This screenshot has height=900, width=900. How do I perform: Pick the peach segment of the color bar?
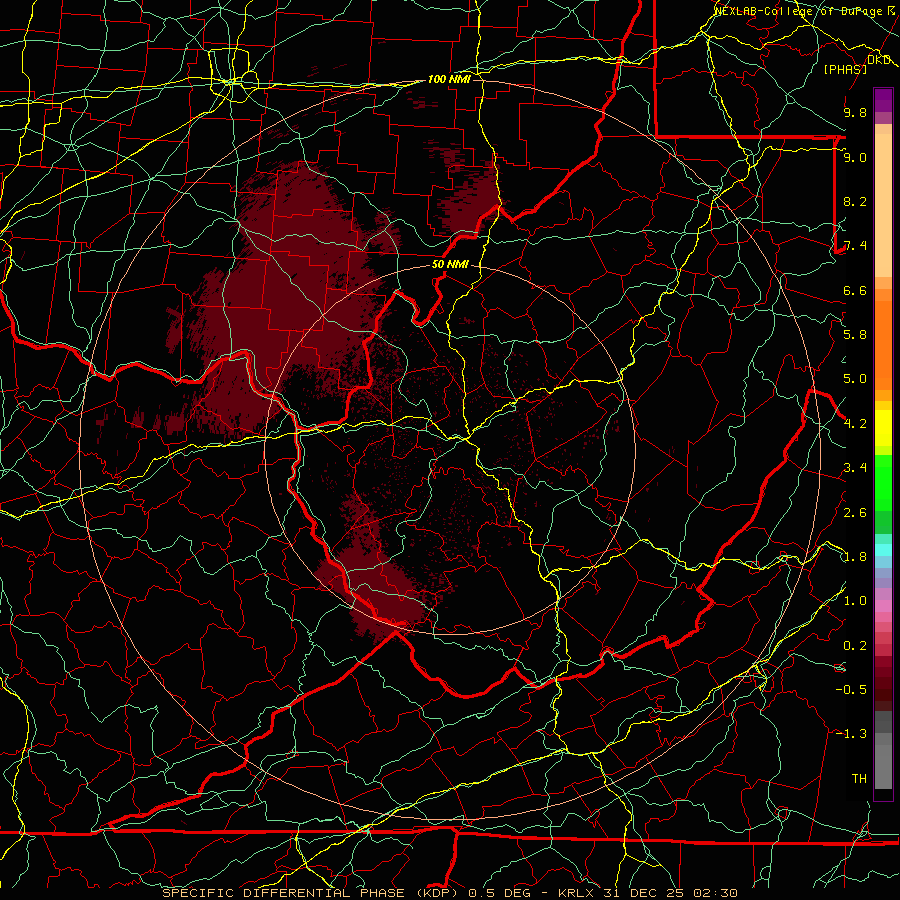(x=883, y=207)
